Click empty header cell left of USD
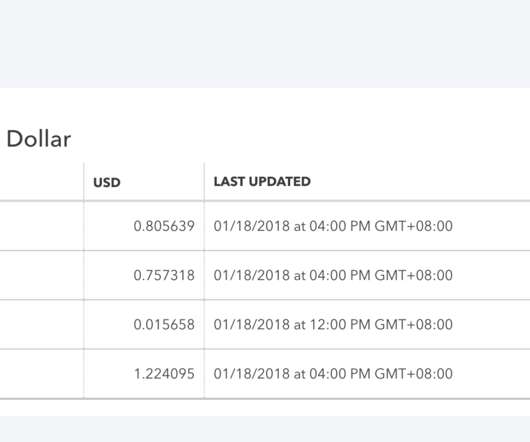 [x=42, y=182]
